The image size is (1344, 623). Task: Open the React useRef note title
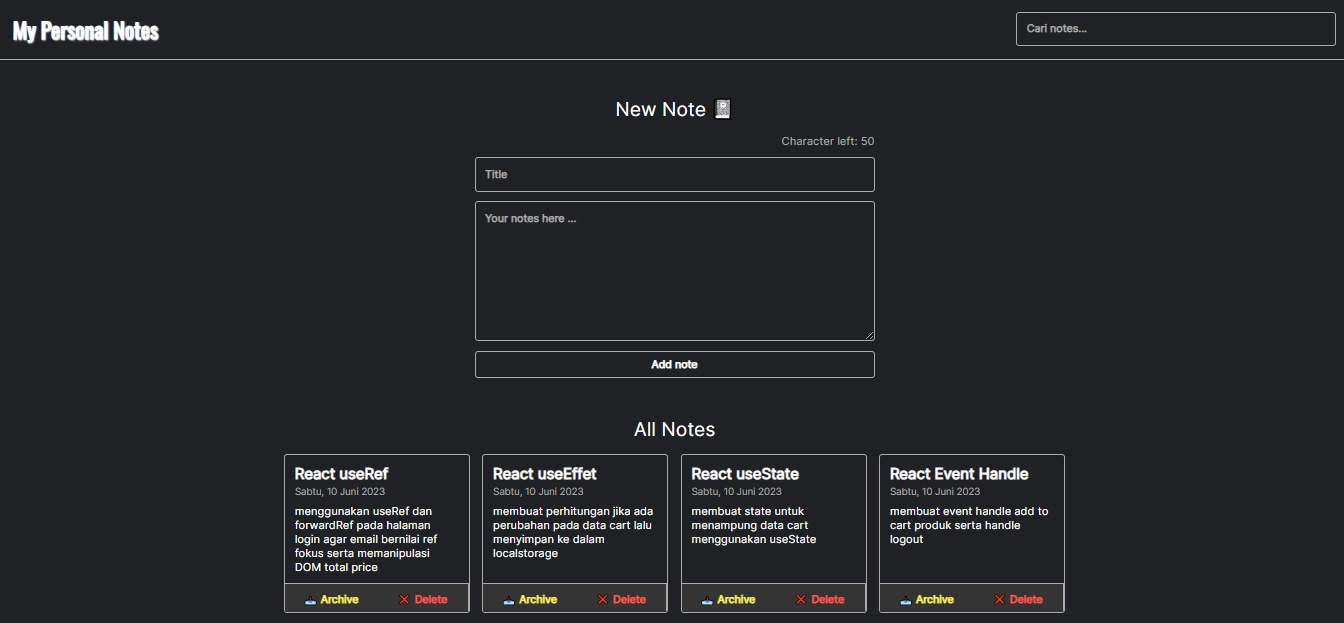(341, 474)
